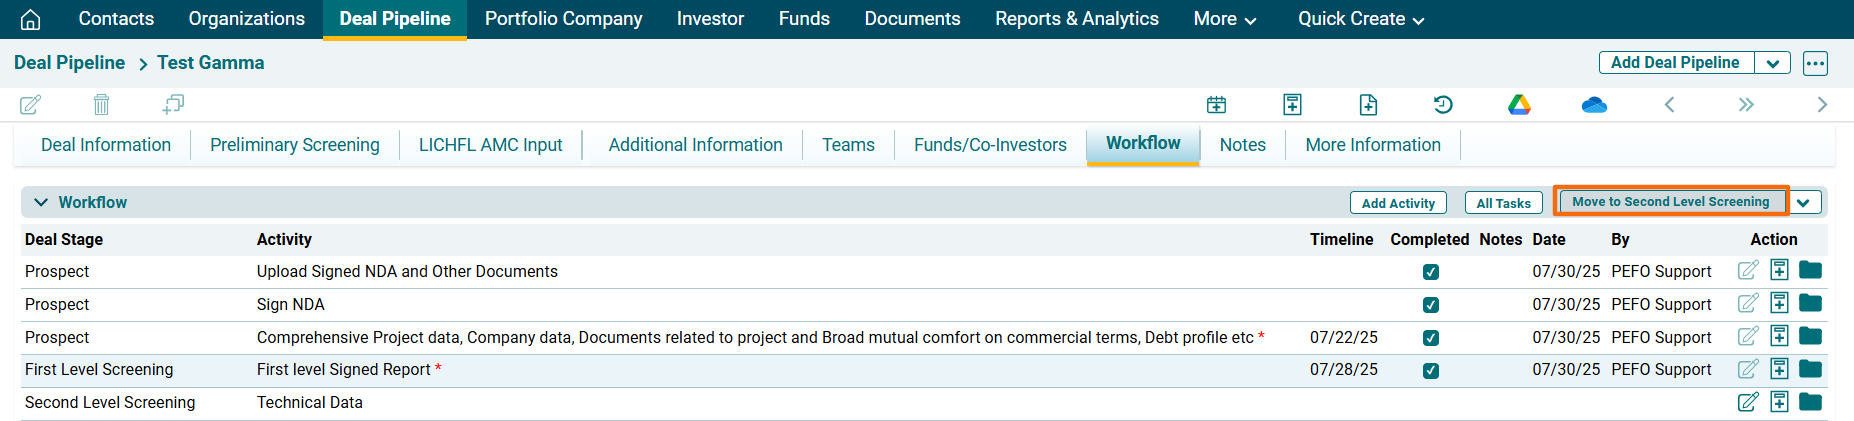The width and height of the screenshot is (1854, 421).
Task: Open Reports & Analytics menu
Action: click(1076, 19)
